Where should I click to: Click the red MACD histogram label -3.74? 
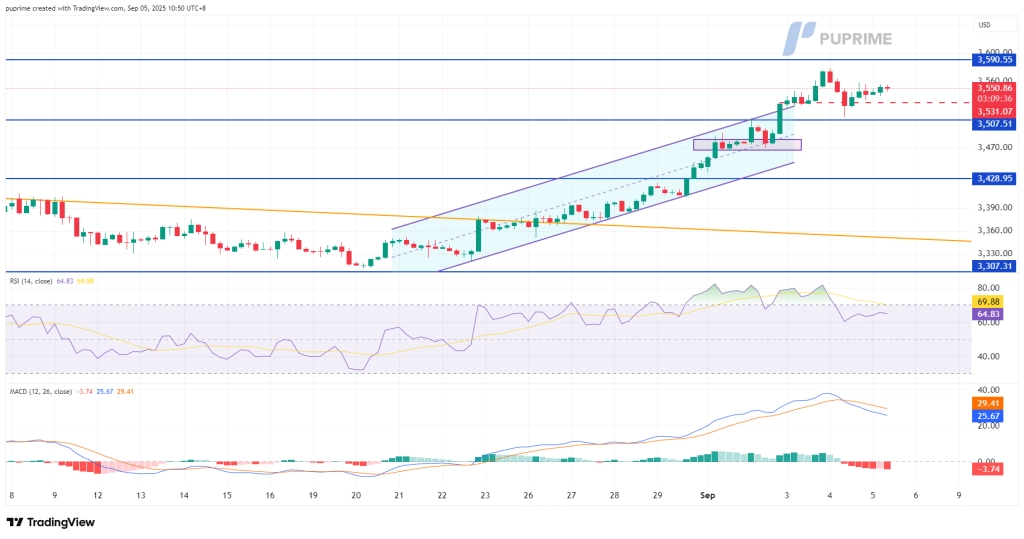(988, 468)
